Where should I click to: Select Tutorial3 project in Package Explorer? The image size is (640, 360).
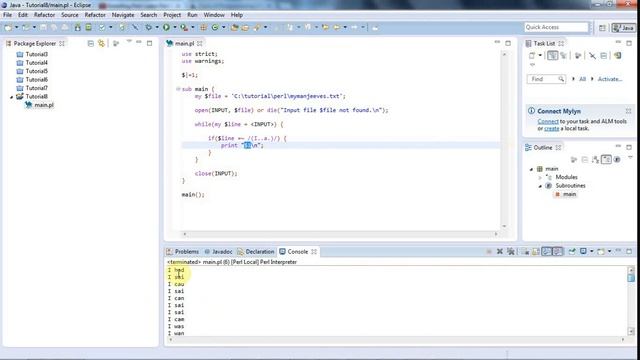click(x=32, y=54)
